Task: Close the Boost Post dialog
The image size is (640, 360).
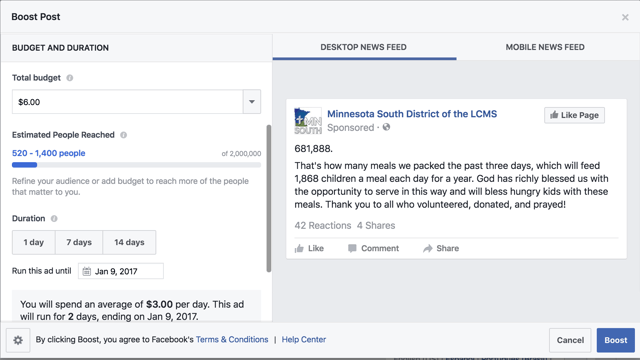Action: pyautogui.click(x=625, y=17)
